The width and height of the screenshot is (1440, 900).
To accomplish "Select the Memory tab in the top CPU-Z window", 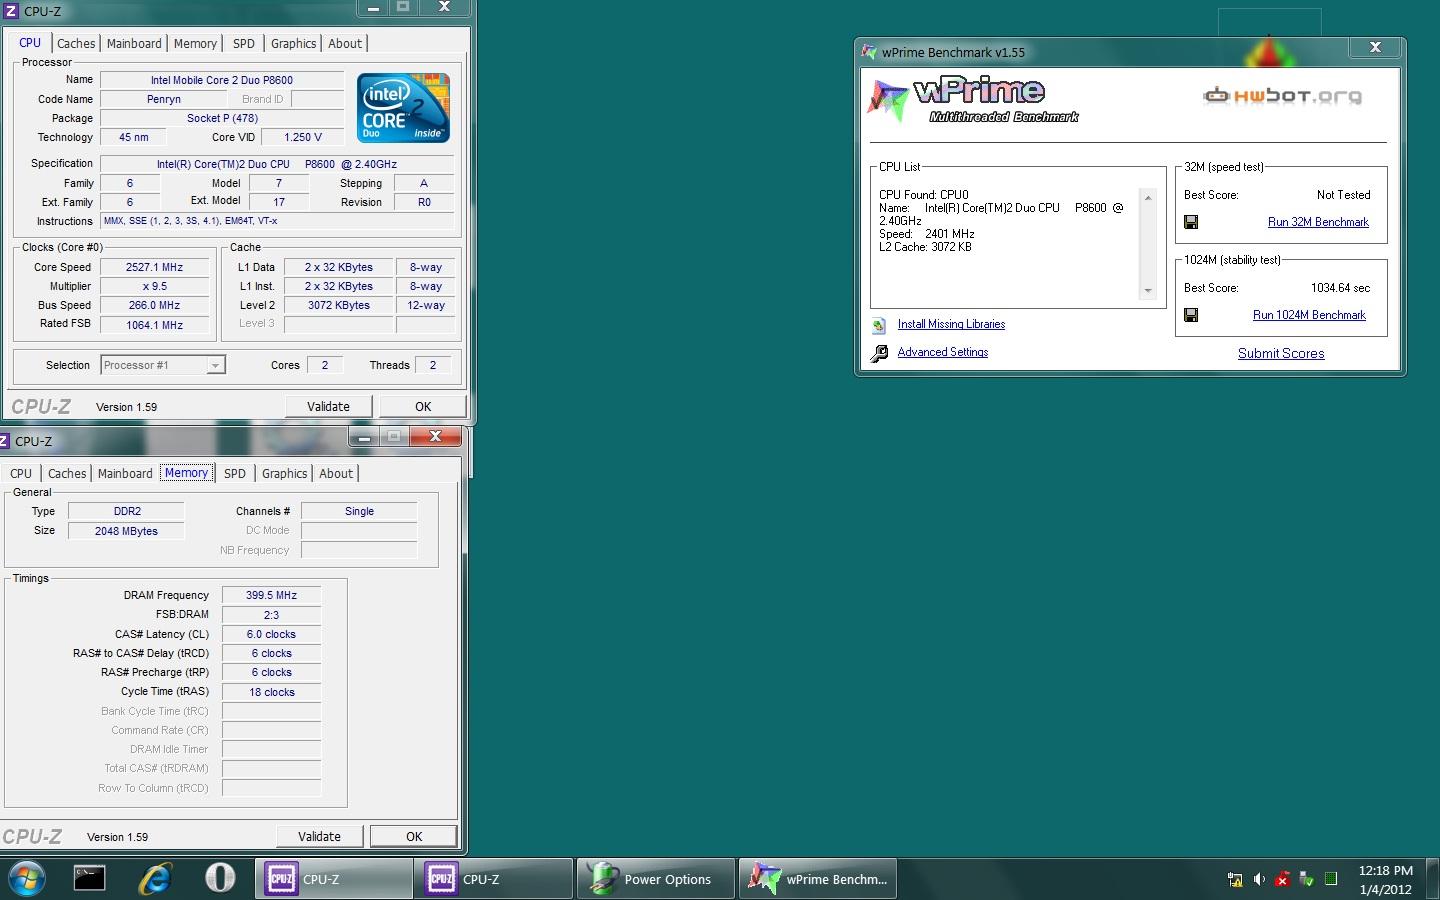I will pyautogui.click(x=195, y=43).
